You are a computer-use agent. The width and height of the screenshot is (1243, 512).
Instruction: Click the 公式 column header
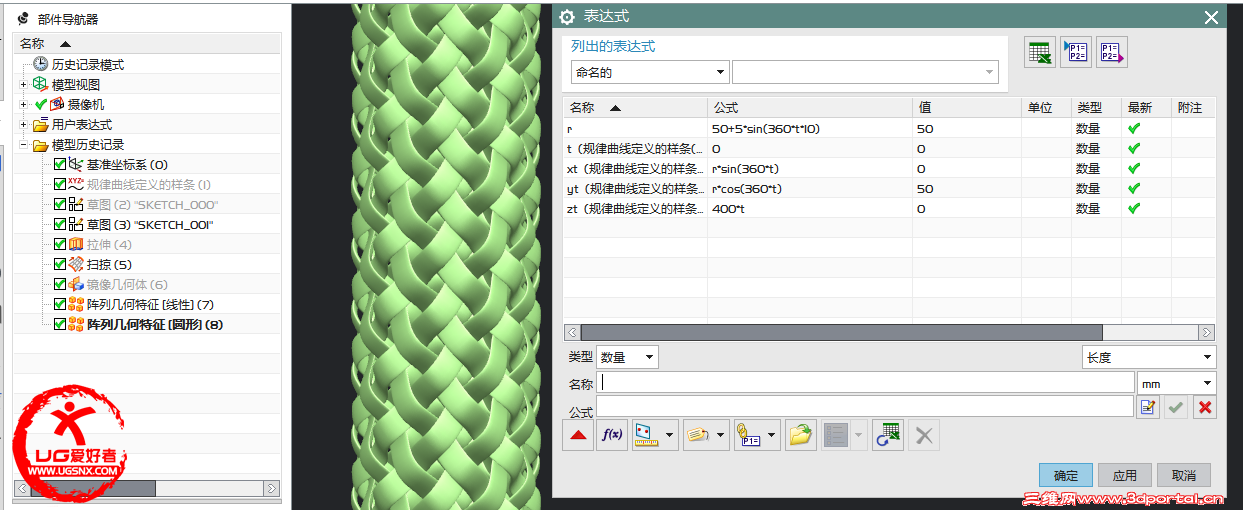coord(810,107)
